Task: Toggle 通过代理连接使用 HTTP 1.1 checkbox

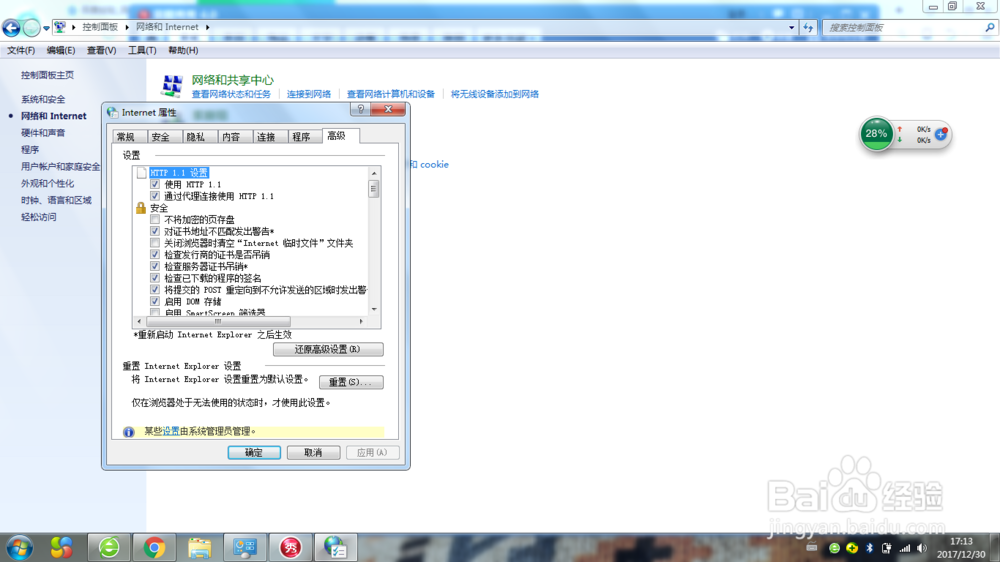Action: 155,196
